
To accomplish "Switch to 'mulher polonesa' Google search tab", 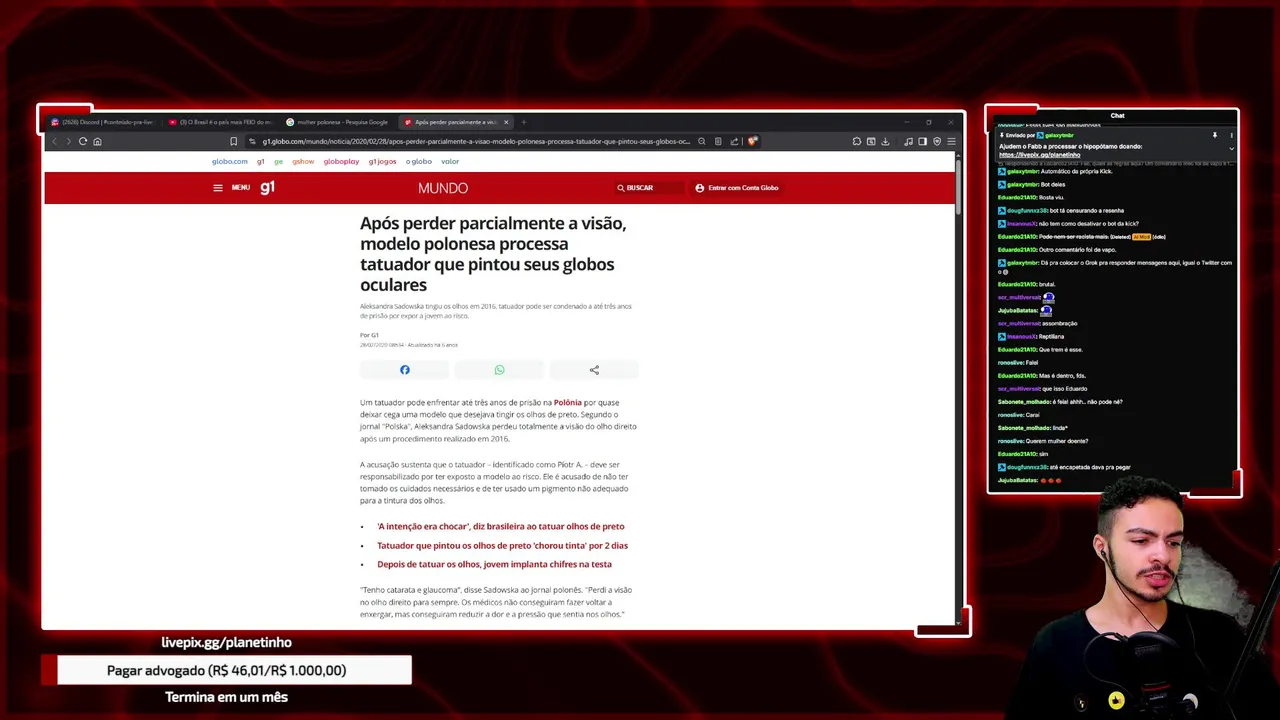I will (338, 122).
